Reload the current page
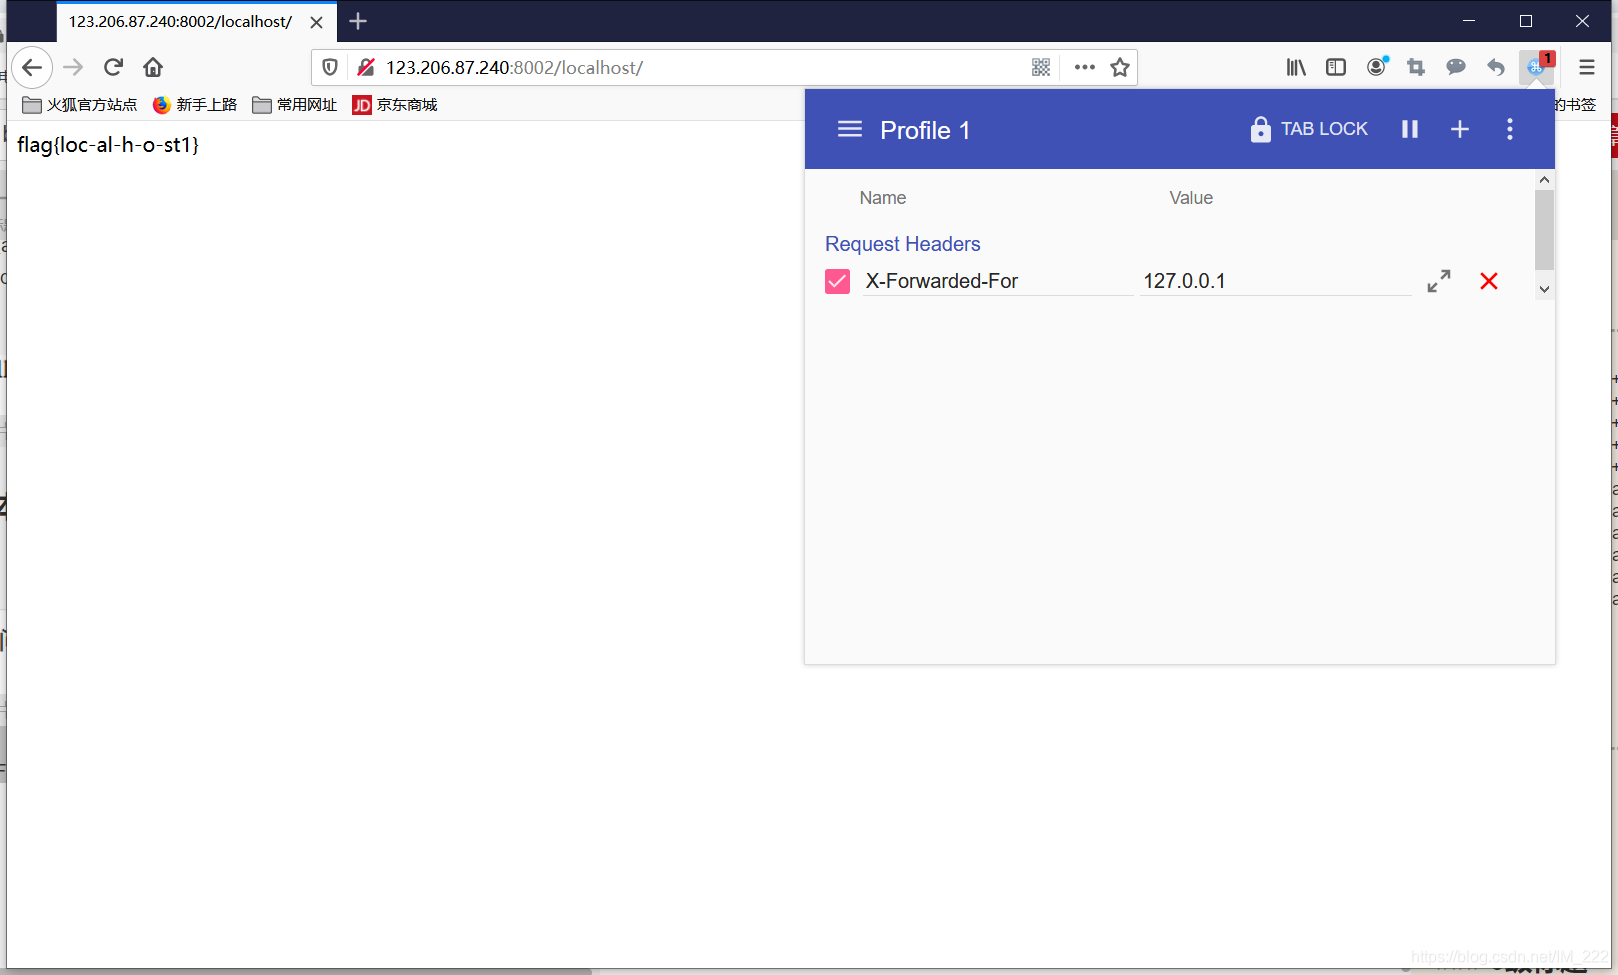The image size is (1618, 975). pos(113,68)
